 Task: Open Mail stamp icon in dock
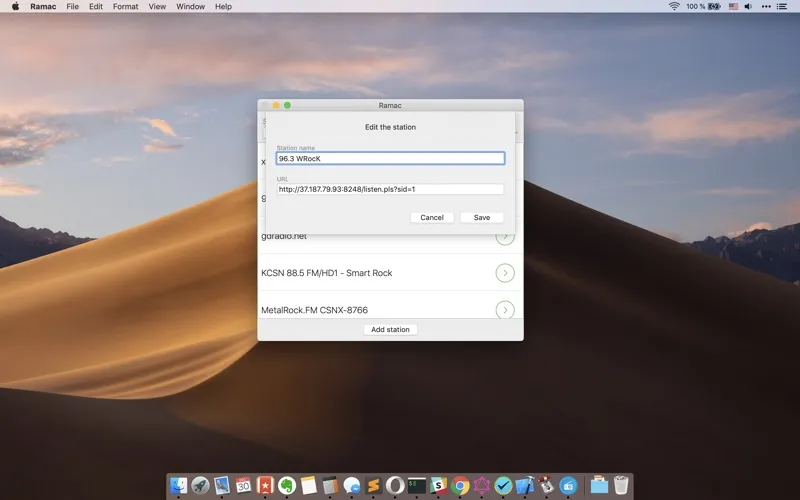coord(222,485)
